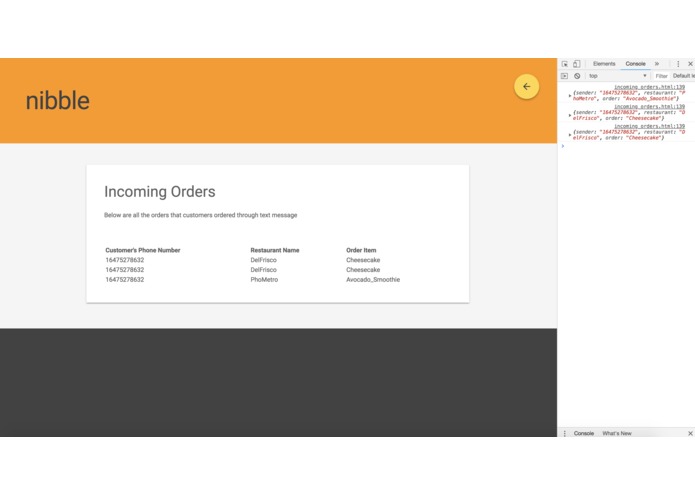Switch to the Elements tab

pos(604,64)
